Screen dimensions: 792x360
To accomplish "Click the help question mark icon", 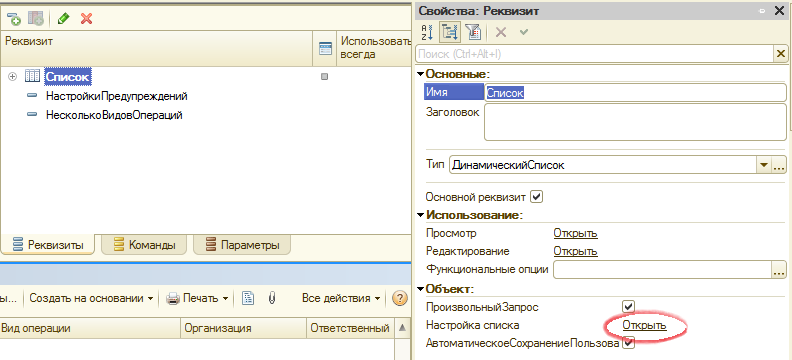I will pyautogui.click(x=400, y=298).
